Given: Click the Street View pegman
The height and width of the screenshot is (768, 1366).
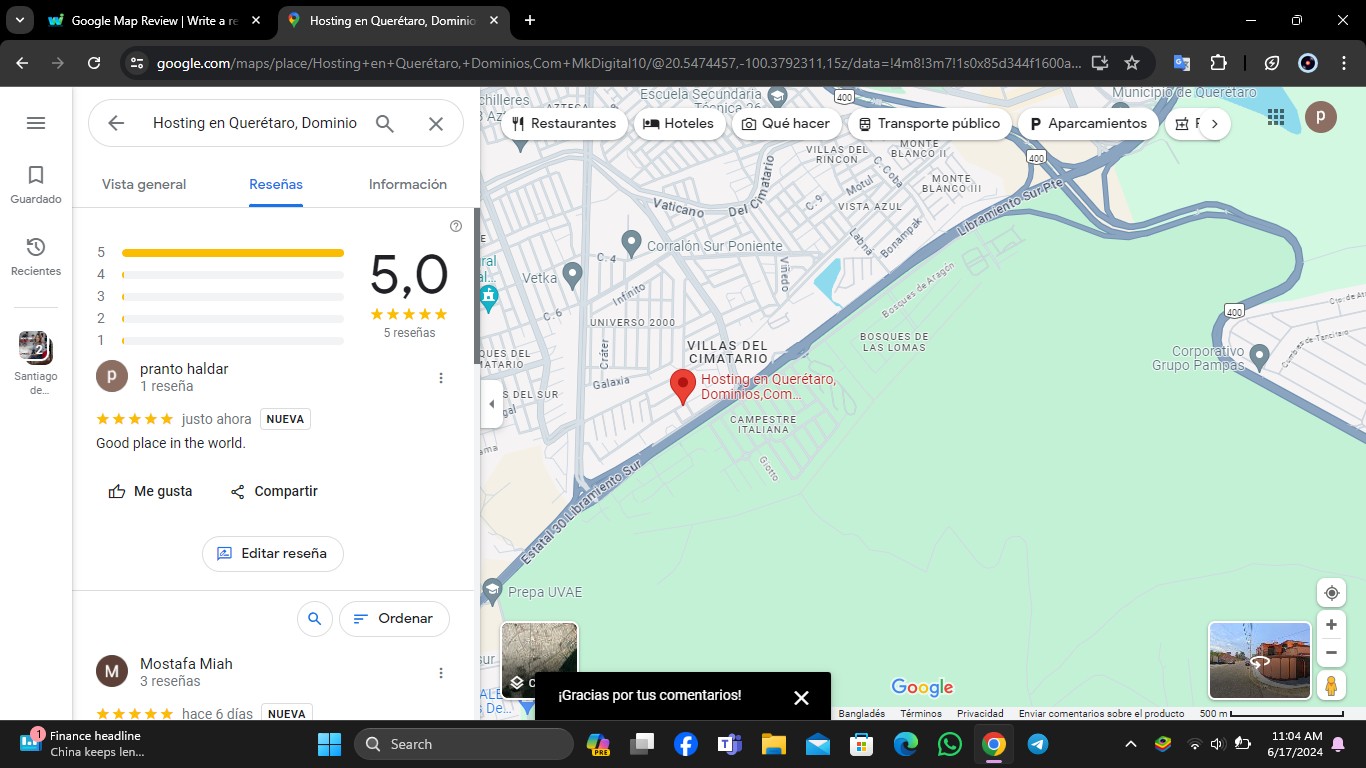Looking at the screenshot, I should pos(1331,686).
